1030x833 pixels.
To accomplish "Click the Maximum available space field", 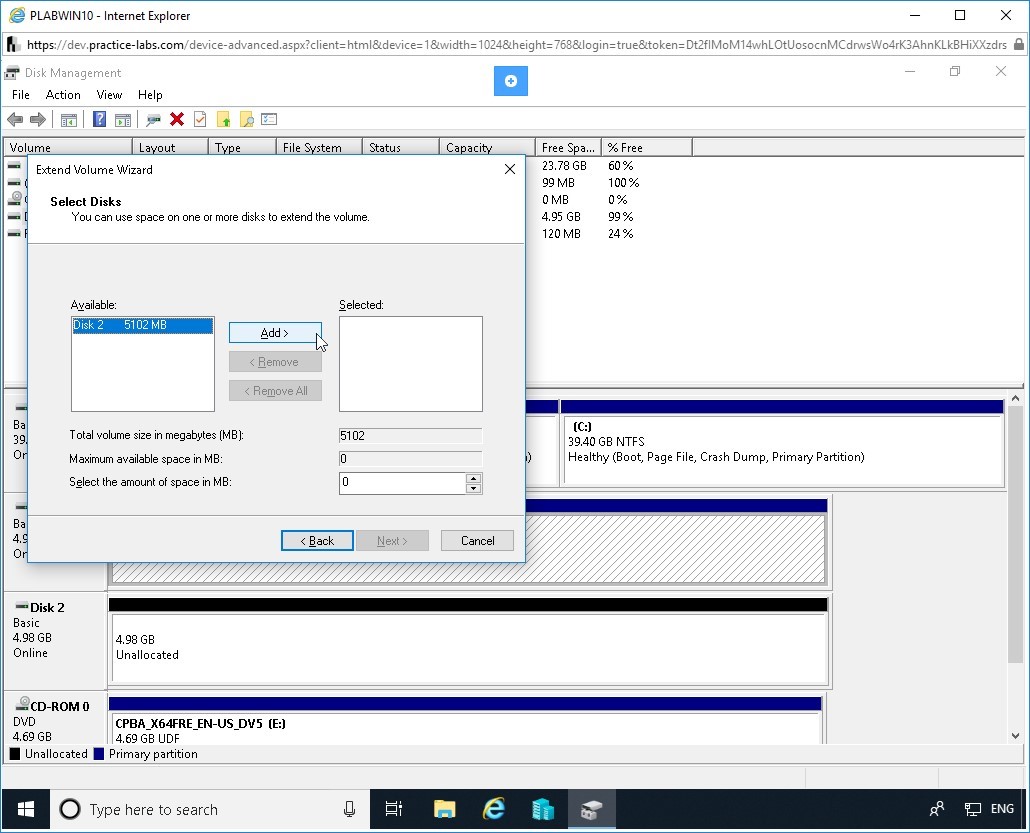I will click(411, 459).
